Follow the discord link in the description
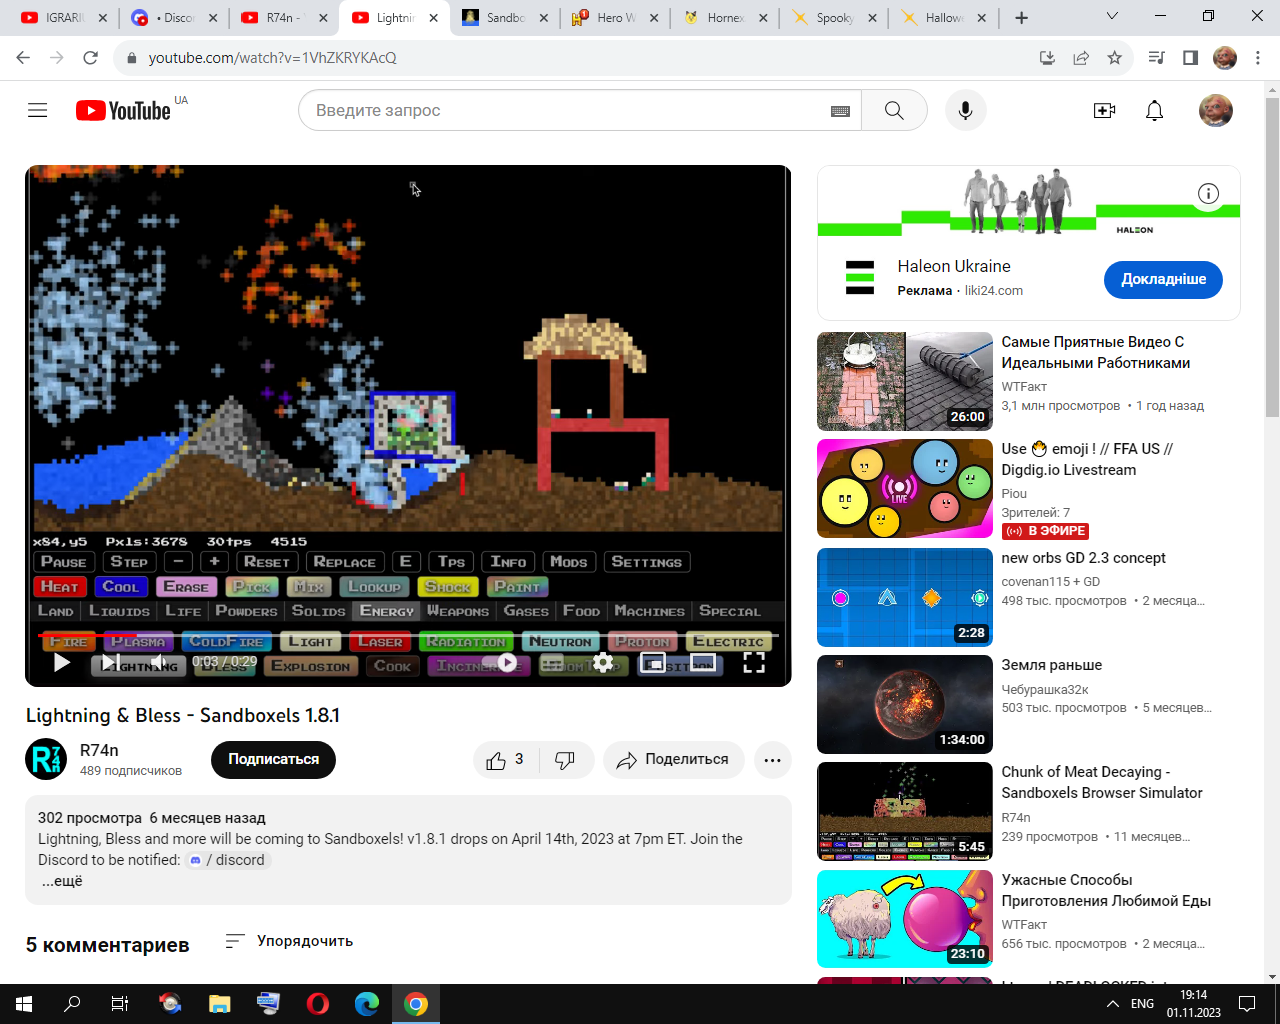Viewport: 1280px width, 1024px height. (228, 860)
